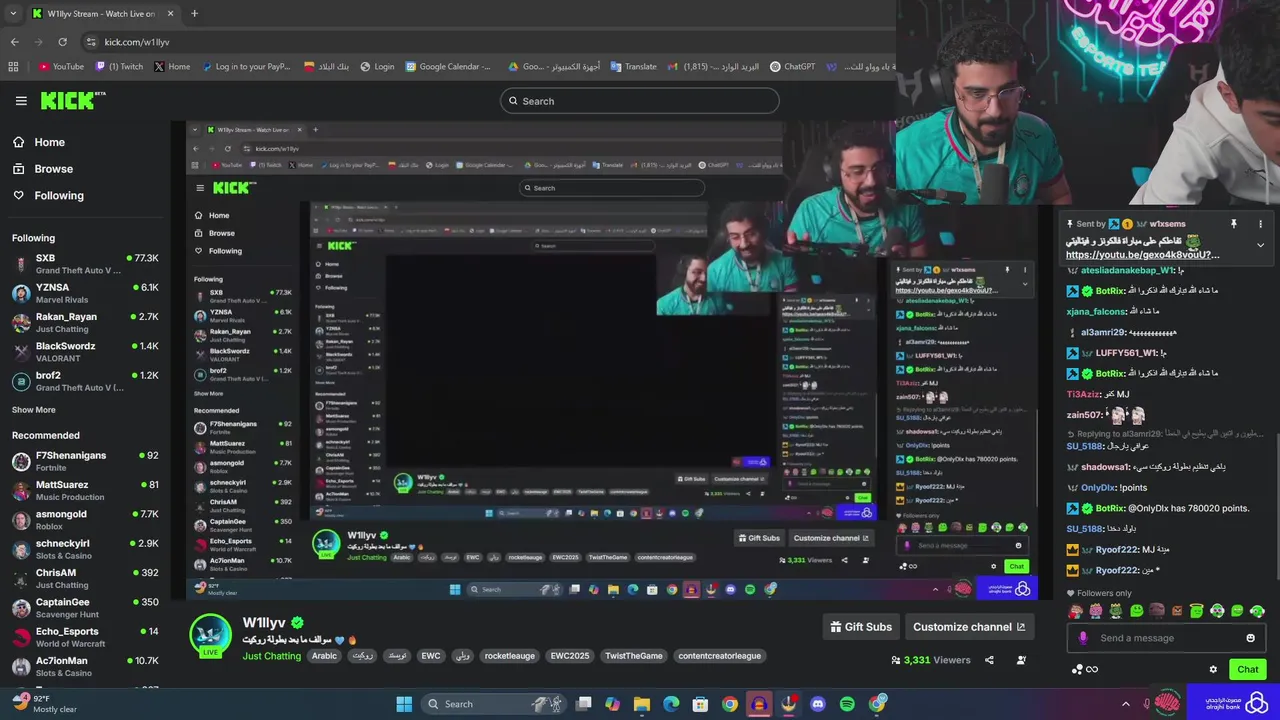Send message with Chat button
This screenshot has width=1280, height=720.
coord(1247,669)
